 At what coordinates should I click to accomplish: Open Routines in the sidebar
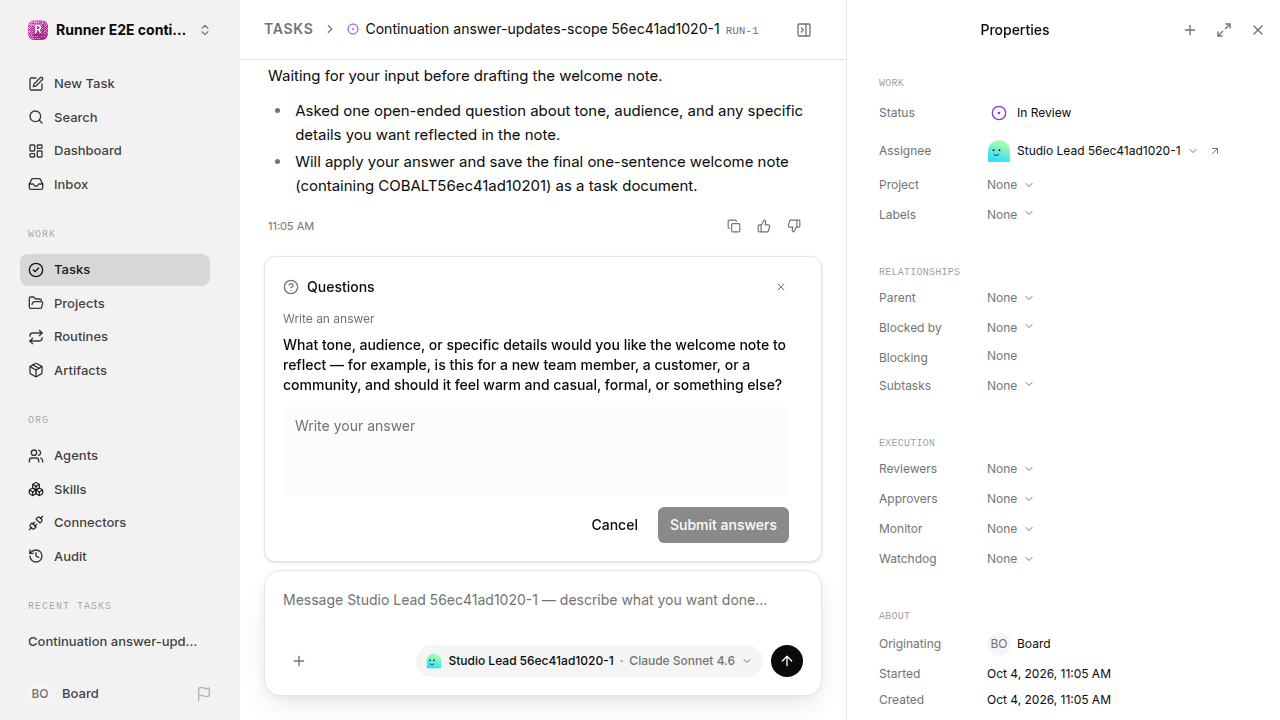coord(115,337)
